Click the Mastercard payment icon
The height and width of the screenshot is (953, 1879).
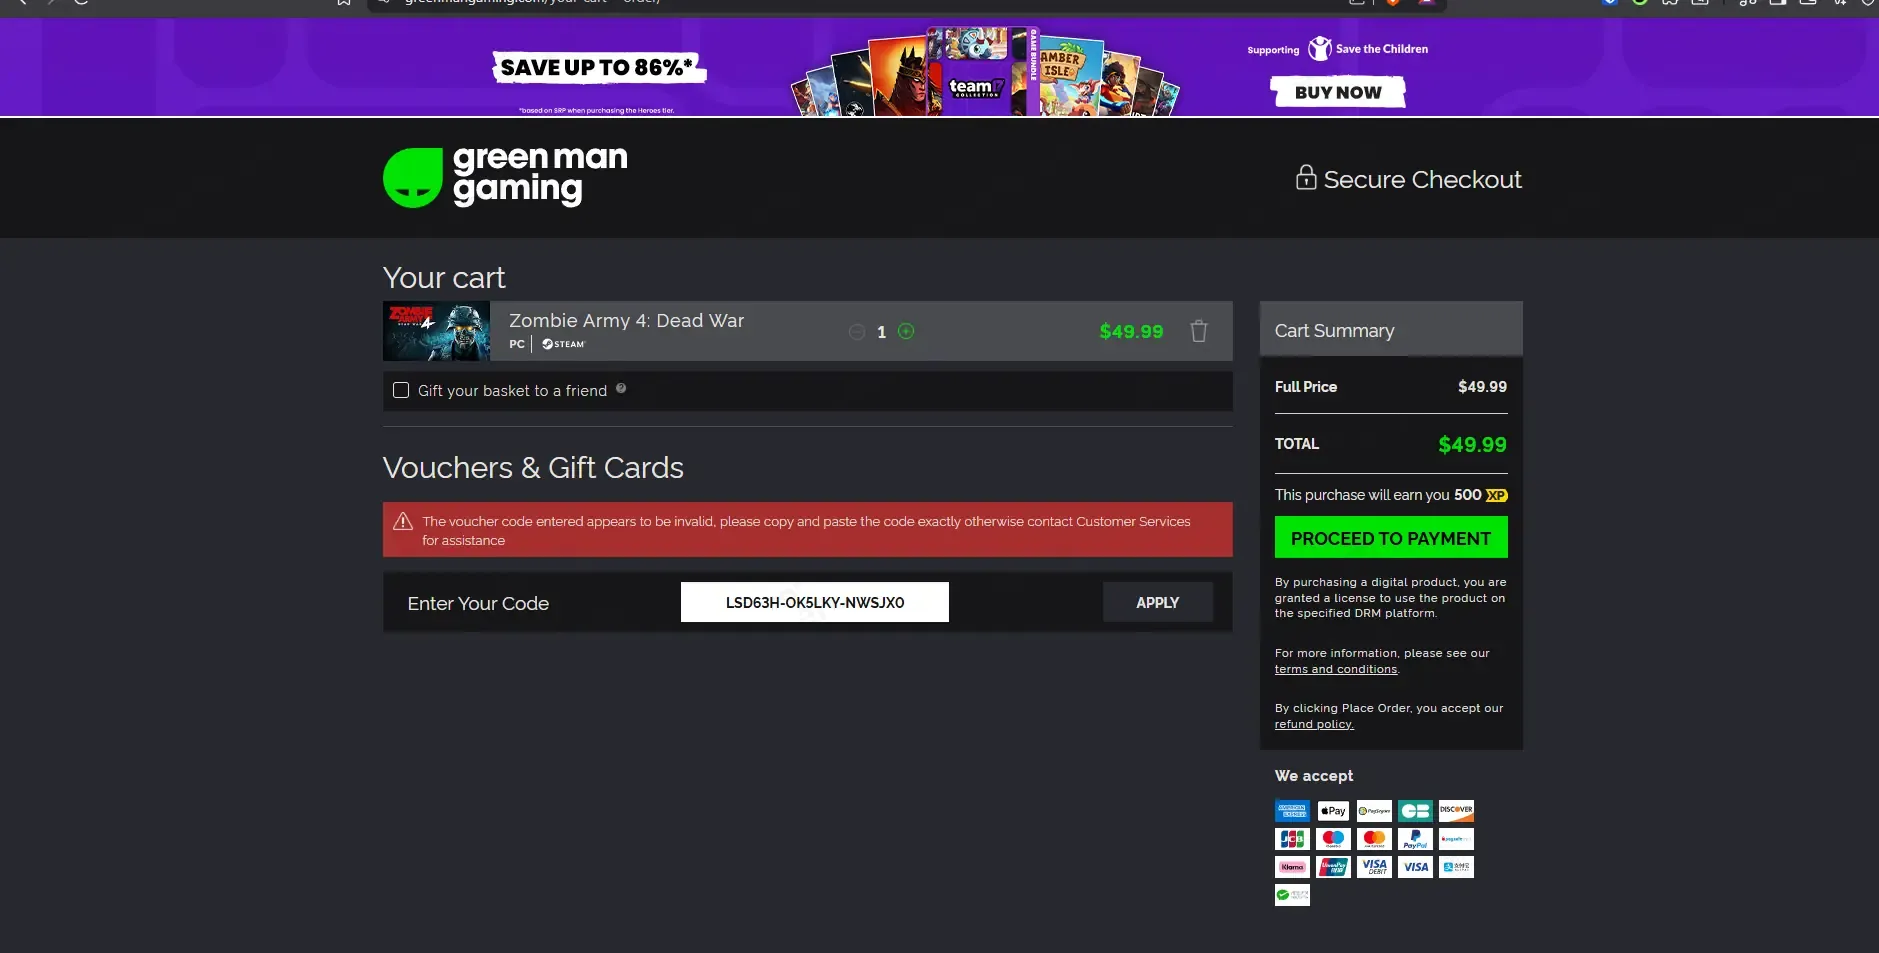pos(1374,839)
